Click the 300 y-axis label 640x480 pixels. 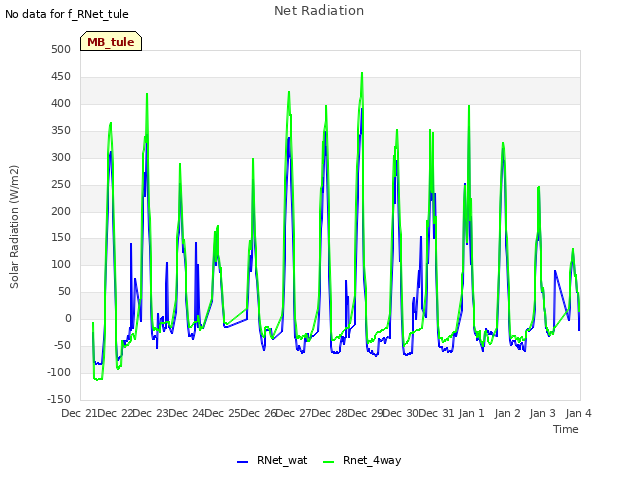61,157
